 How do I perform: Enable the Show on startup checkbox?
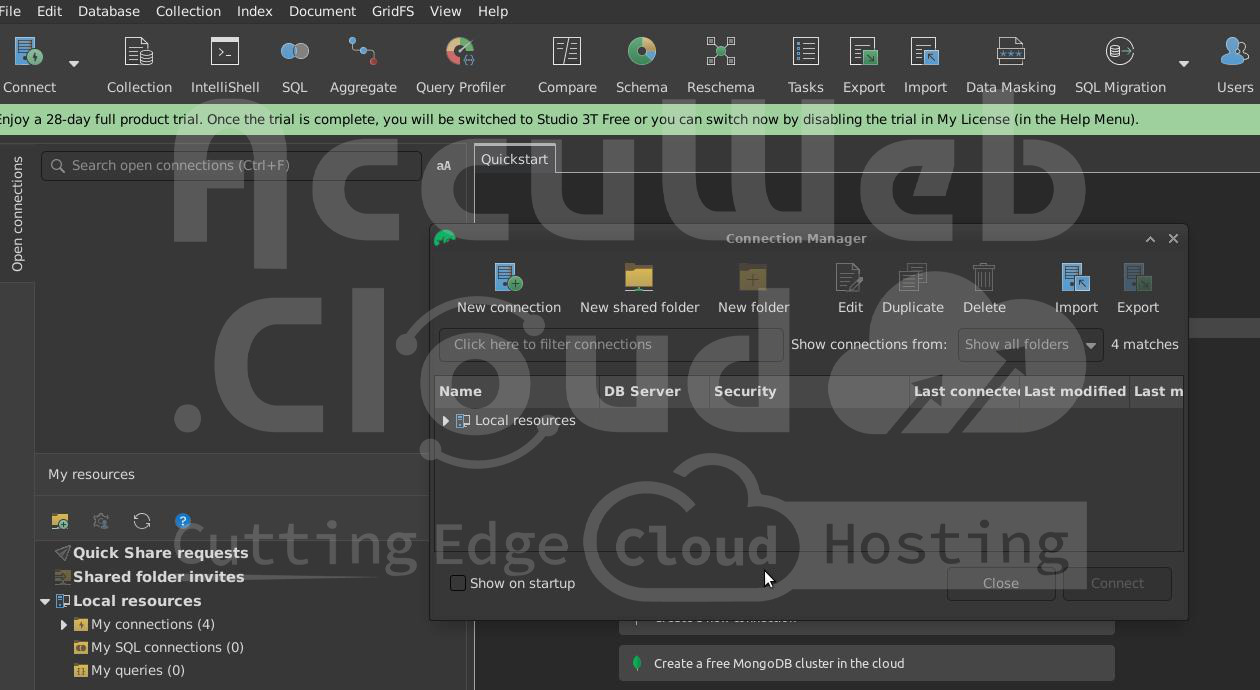[458, 583]
